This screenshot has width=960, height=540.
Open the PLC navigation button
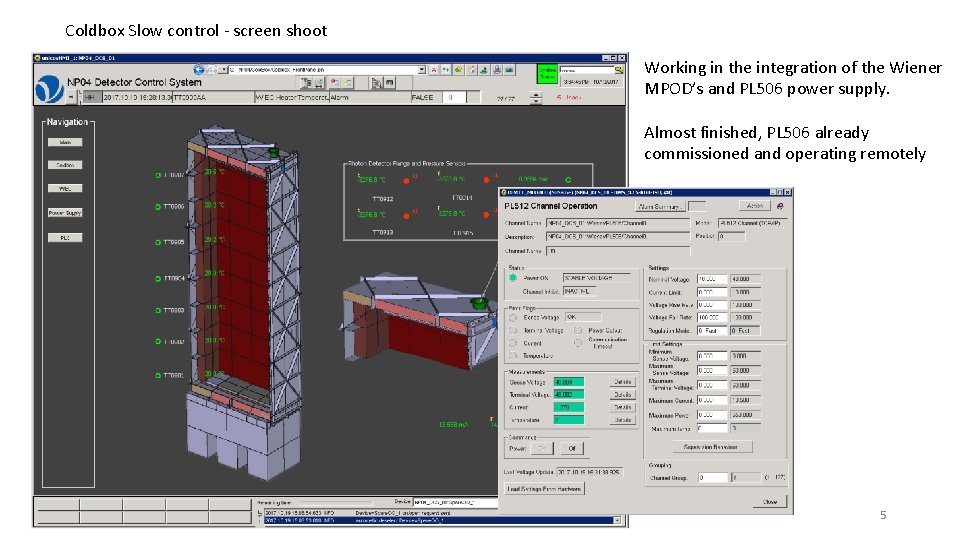coord(65,238)
